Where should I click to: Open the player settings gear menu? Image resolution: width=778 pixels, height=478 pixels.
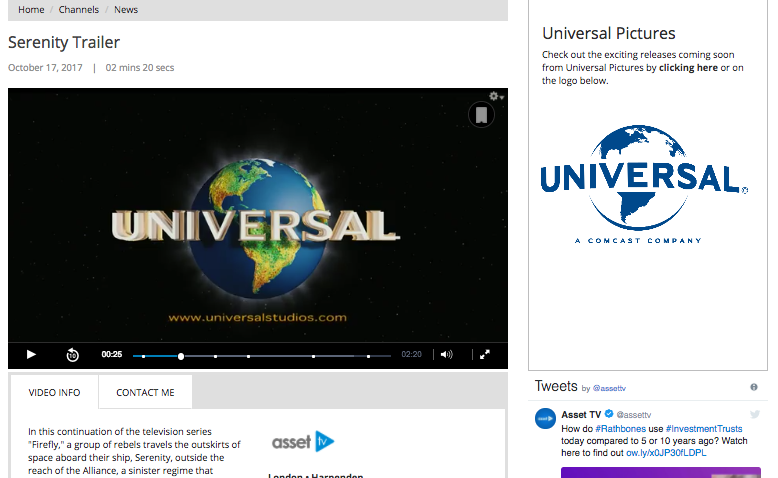point(496,96)
